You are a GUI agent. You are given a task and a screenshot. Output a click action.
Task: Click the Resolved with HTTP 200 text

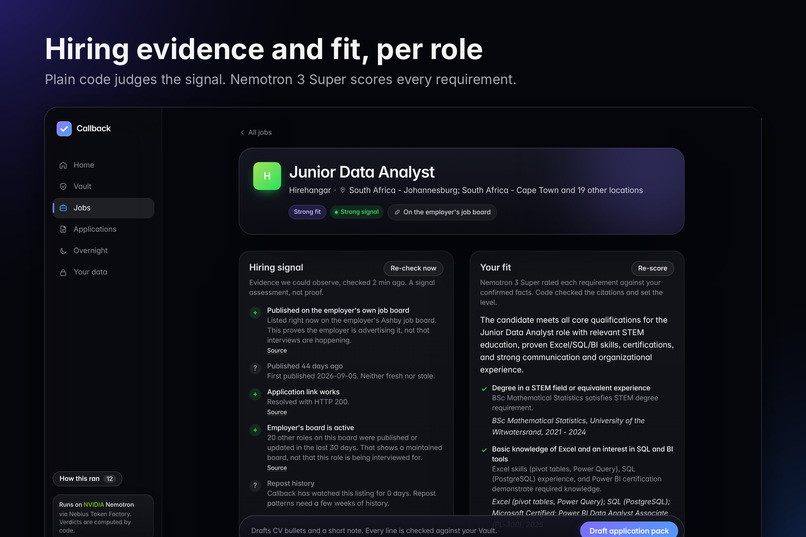click(308, 402)
